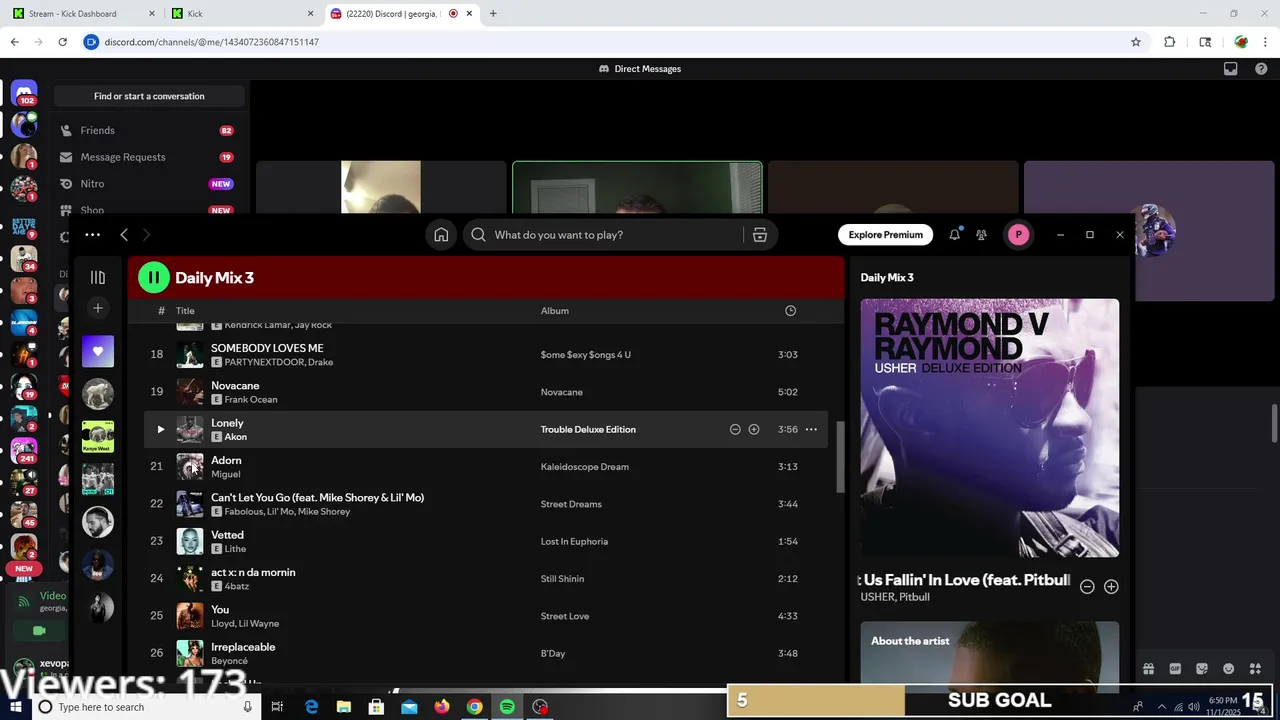This screenshot has height=720, width=1280.
Task: Sort by duration clock icon
Action: click(x=790, y=311)
